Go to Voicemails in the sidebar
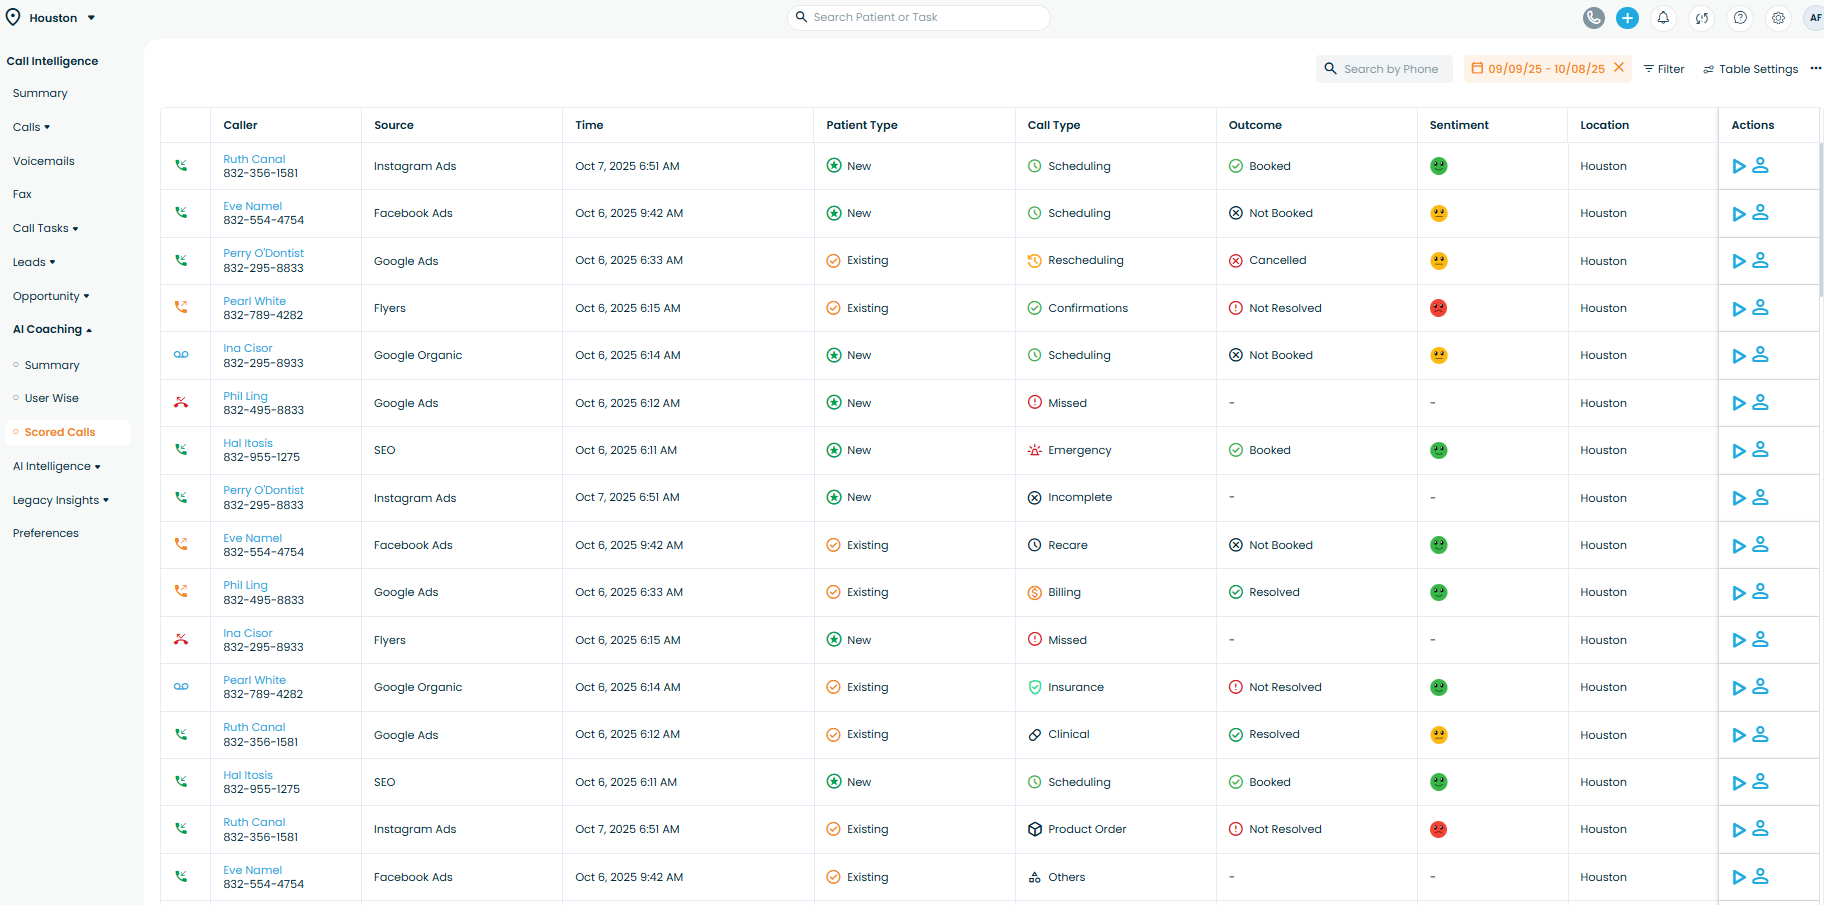Image resolution: width=1824 pixels, height=905 pixels. [44, 161]
